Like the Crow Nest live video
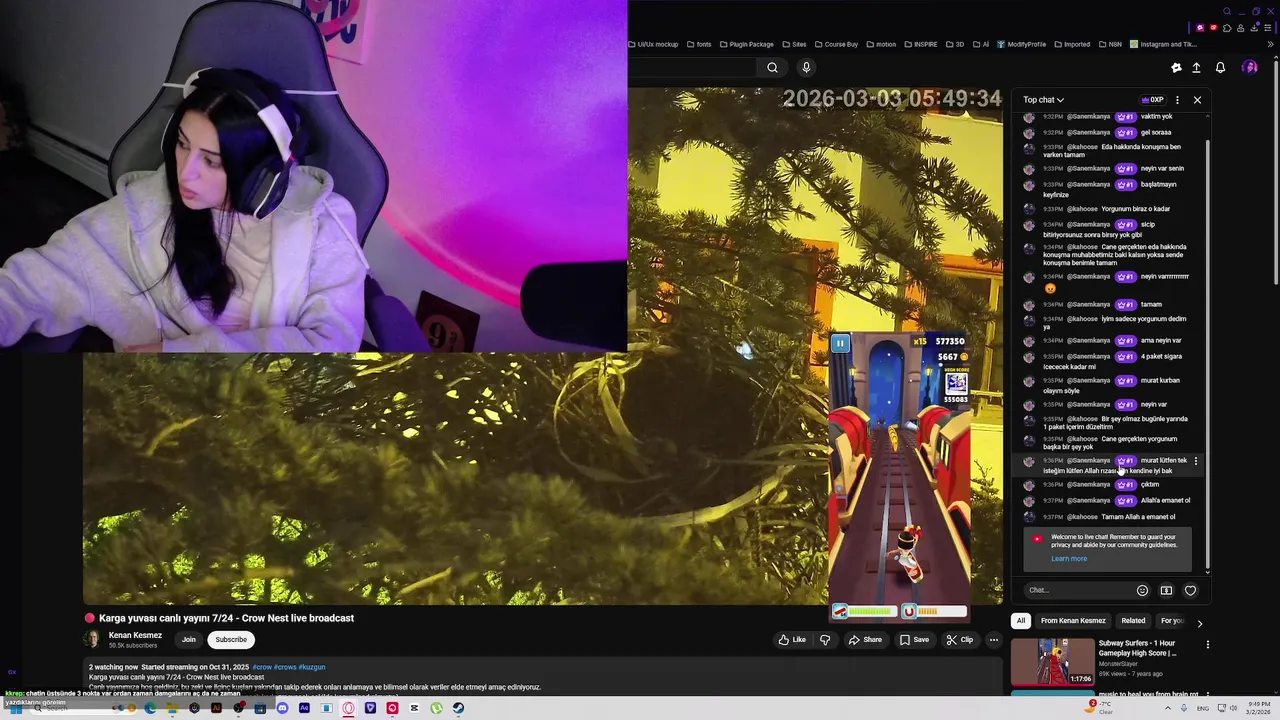Viewport: 1280px width, 720px height. (792, 639)
